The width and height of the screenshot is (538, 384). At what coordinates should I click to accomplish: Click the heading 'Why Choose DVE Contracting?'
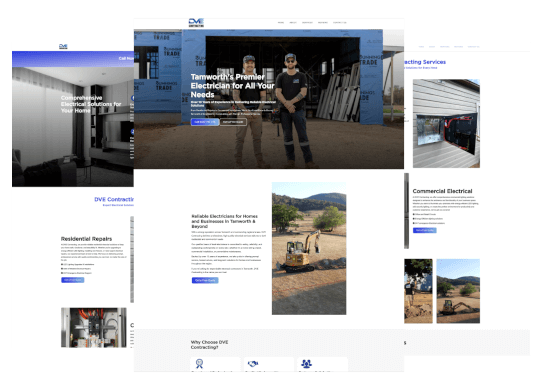pos(209,345)
